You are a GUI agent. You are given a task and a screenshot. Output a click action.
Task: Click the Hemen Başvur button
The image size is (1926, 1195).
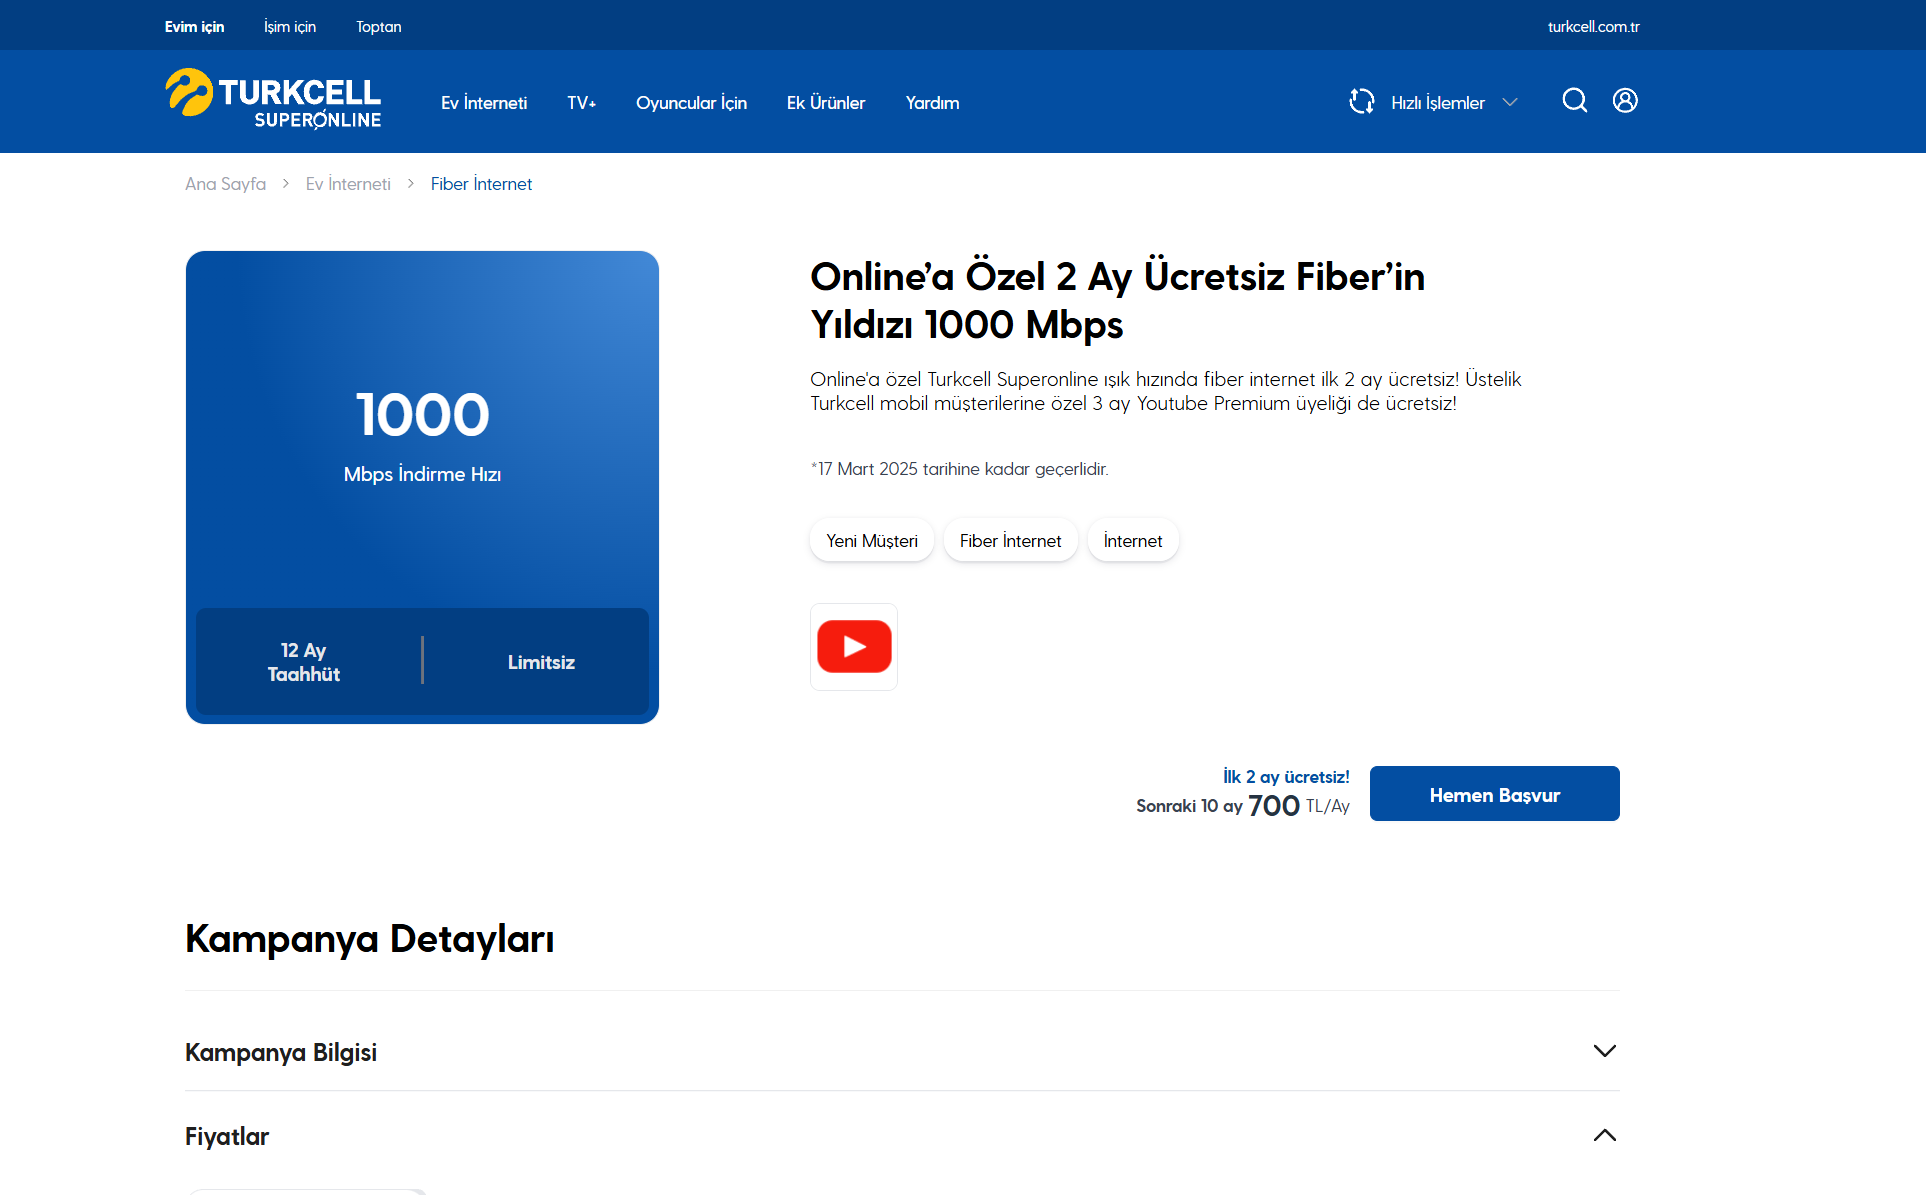click(1495, 794)
